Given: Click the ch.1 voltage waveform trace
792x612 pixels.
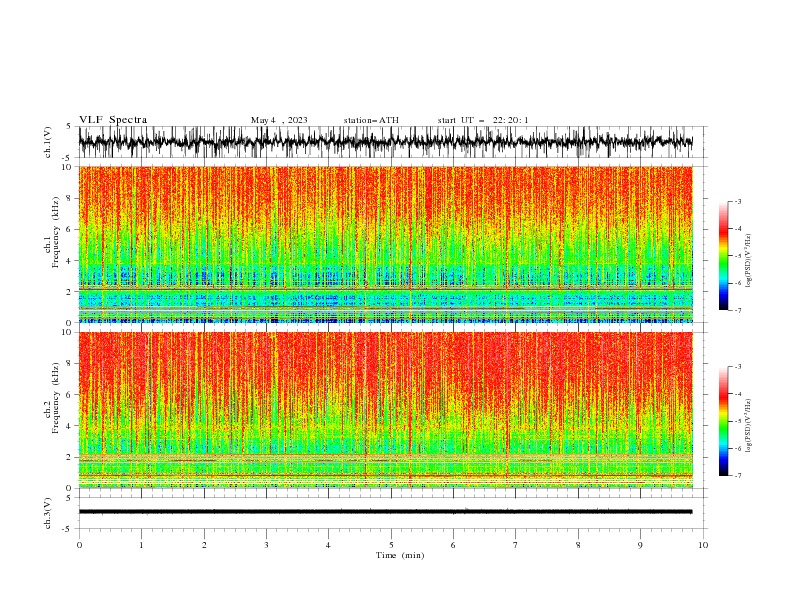Looking at the screenshot, I should (x=385, y=142).
